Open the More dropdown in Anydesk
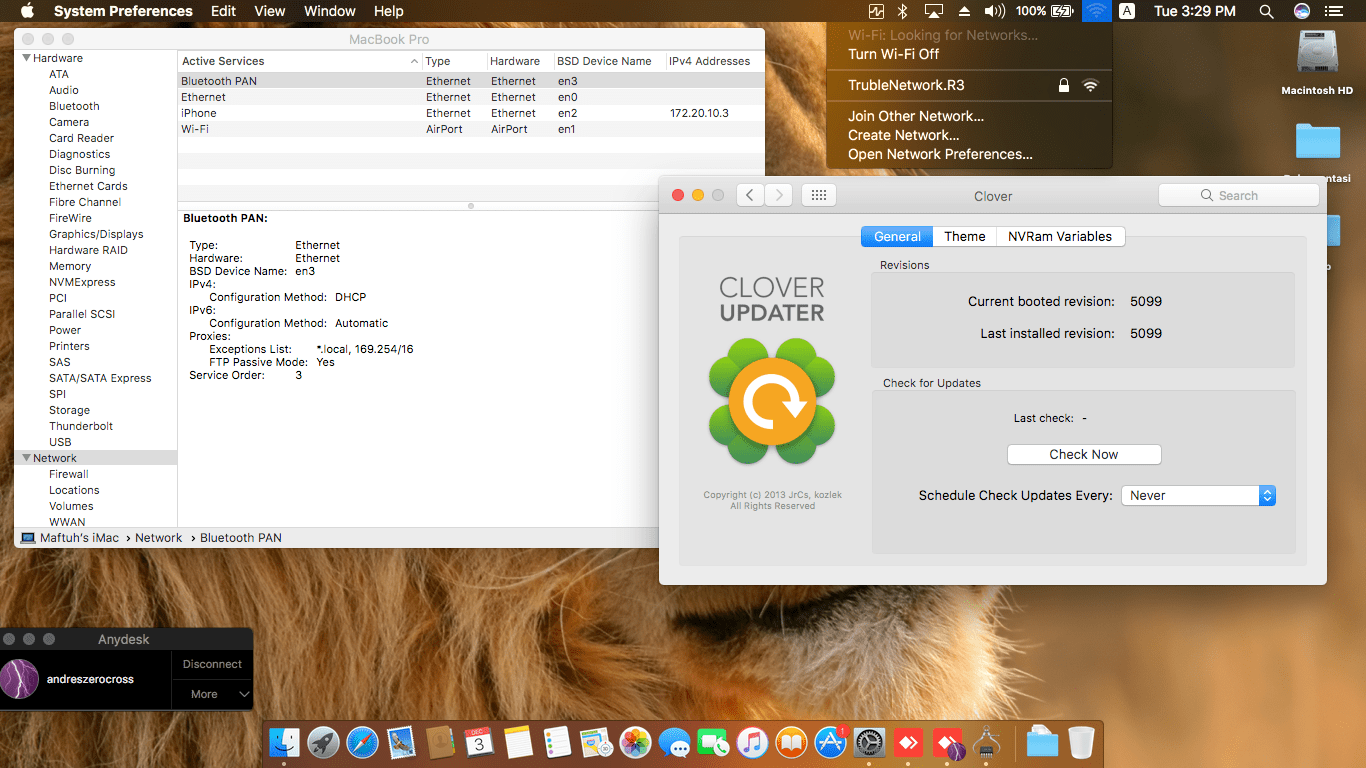The height and width of the screenshot is (768, 1366). click(x=212, y=694)
